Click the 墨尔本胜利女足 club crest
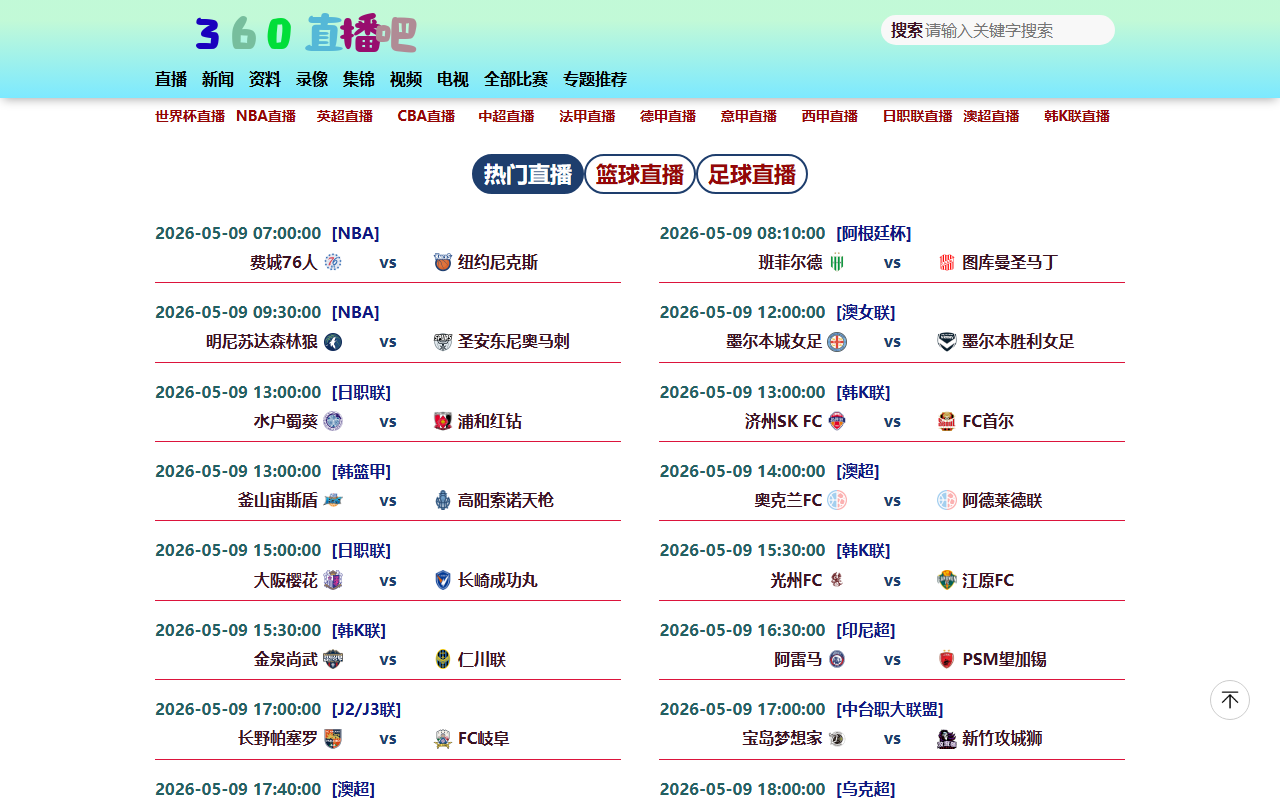Viewport: 1280px width, 800px height. pyautogui.click(x=947, y=342)
